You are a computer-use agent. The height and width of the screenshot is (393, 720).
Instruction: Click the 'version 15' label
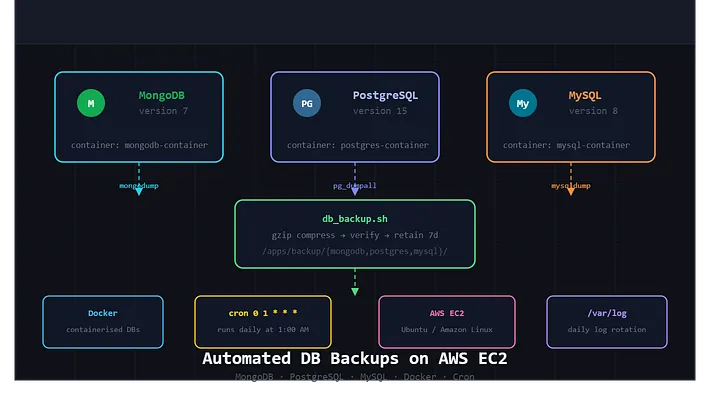coord(380,111)
